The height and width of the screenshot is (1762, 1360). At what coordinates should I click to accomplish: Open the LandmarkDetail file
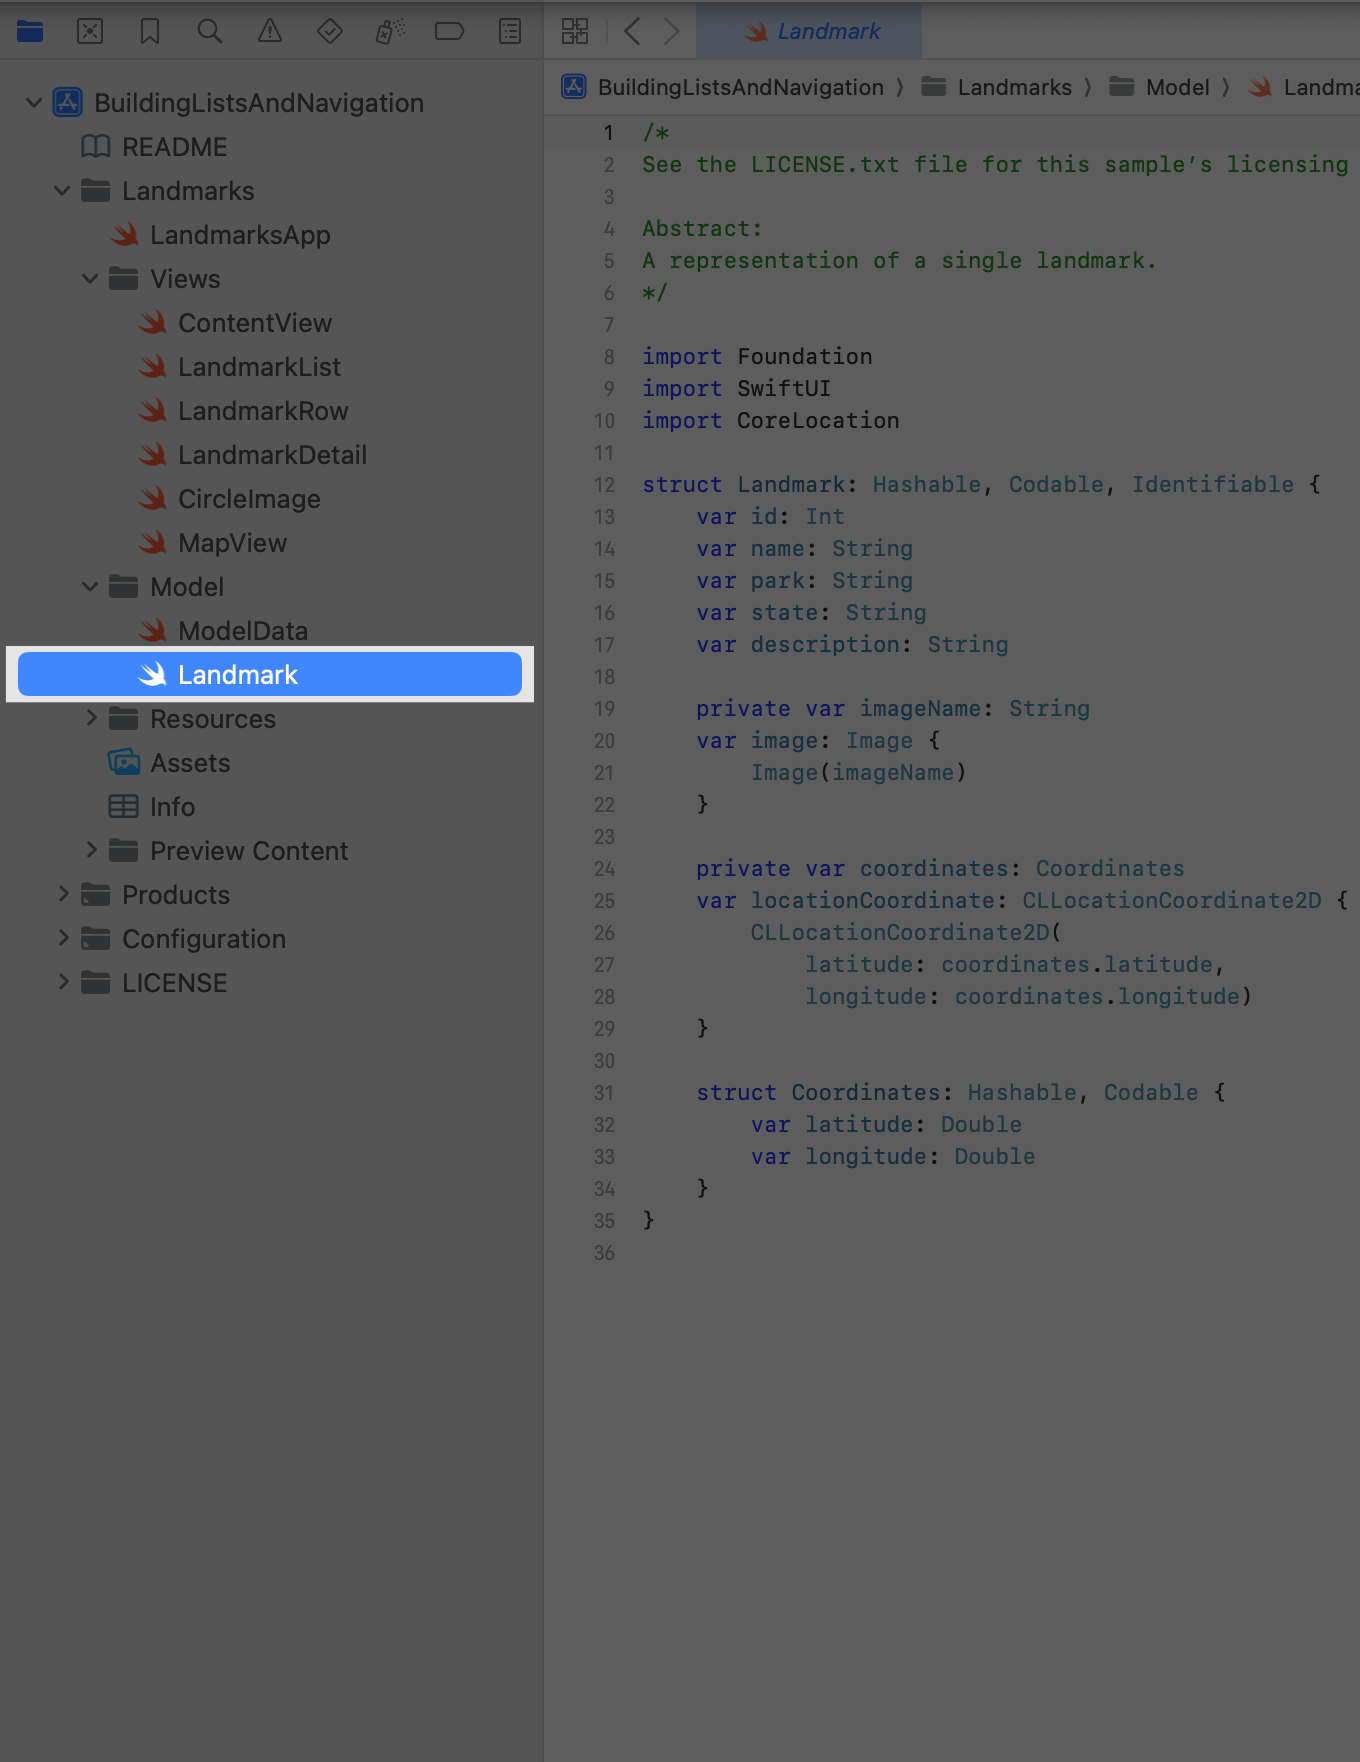tap(272, 455)
